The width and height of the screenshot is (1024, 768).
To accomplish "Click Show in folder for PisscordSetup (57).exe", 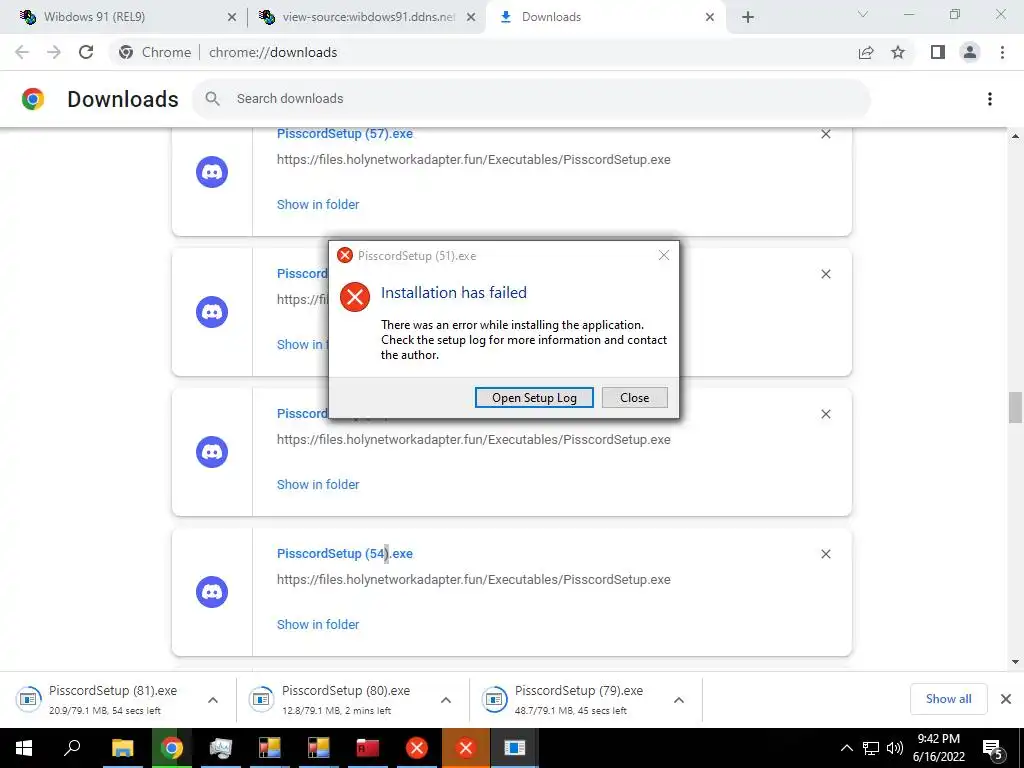I will tap(318, 204).
